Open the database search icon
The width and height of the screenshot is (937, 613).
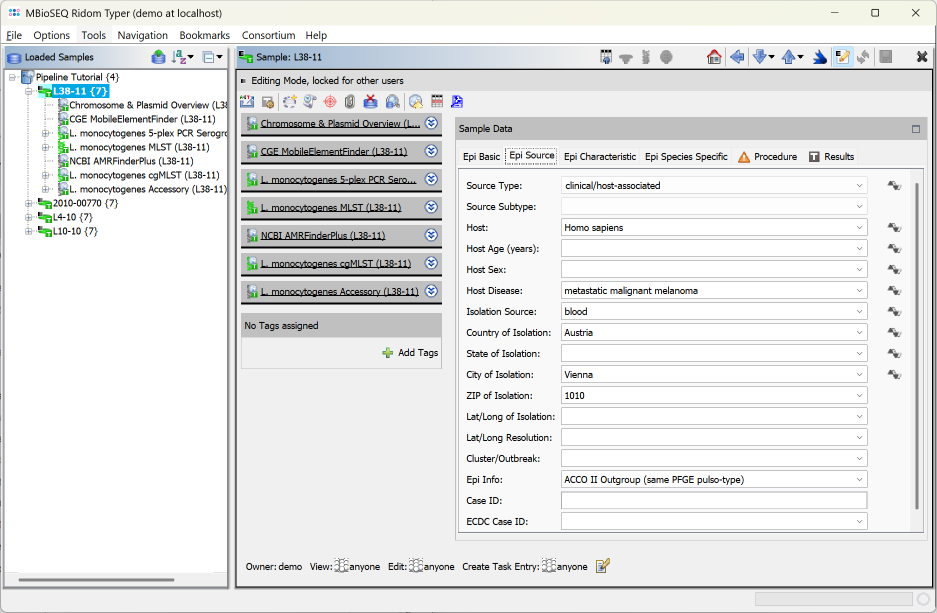(x=392, y=101)
